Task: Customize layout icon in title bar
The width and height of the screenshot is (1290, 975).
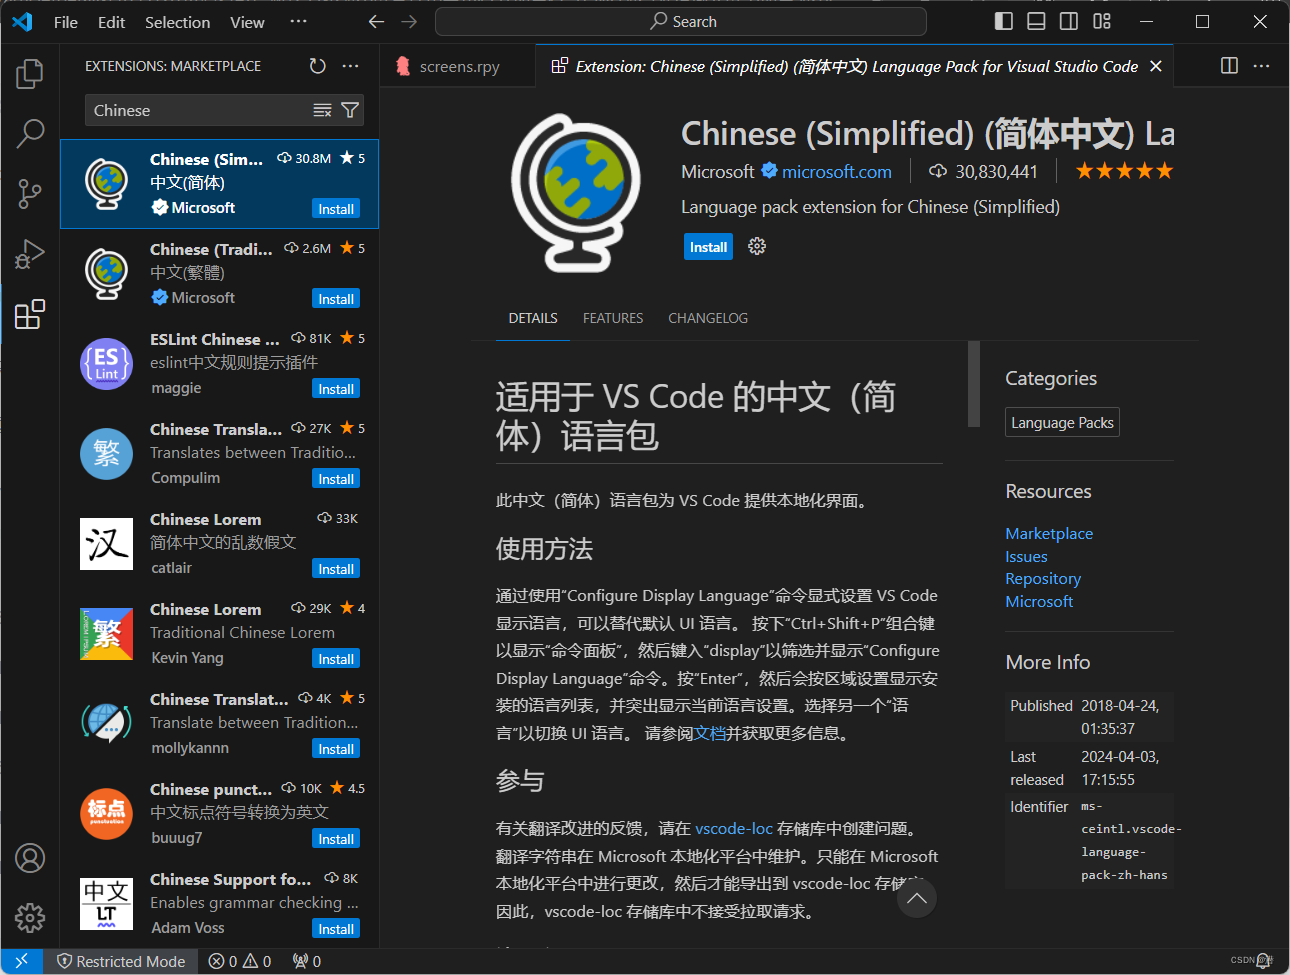Action: point(1102,21)
